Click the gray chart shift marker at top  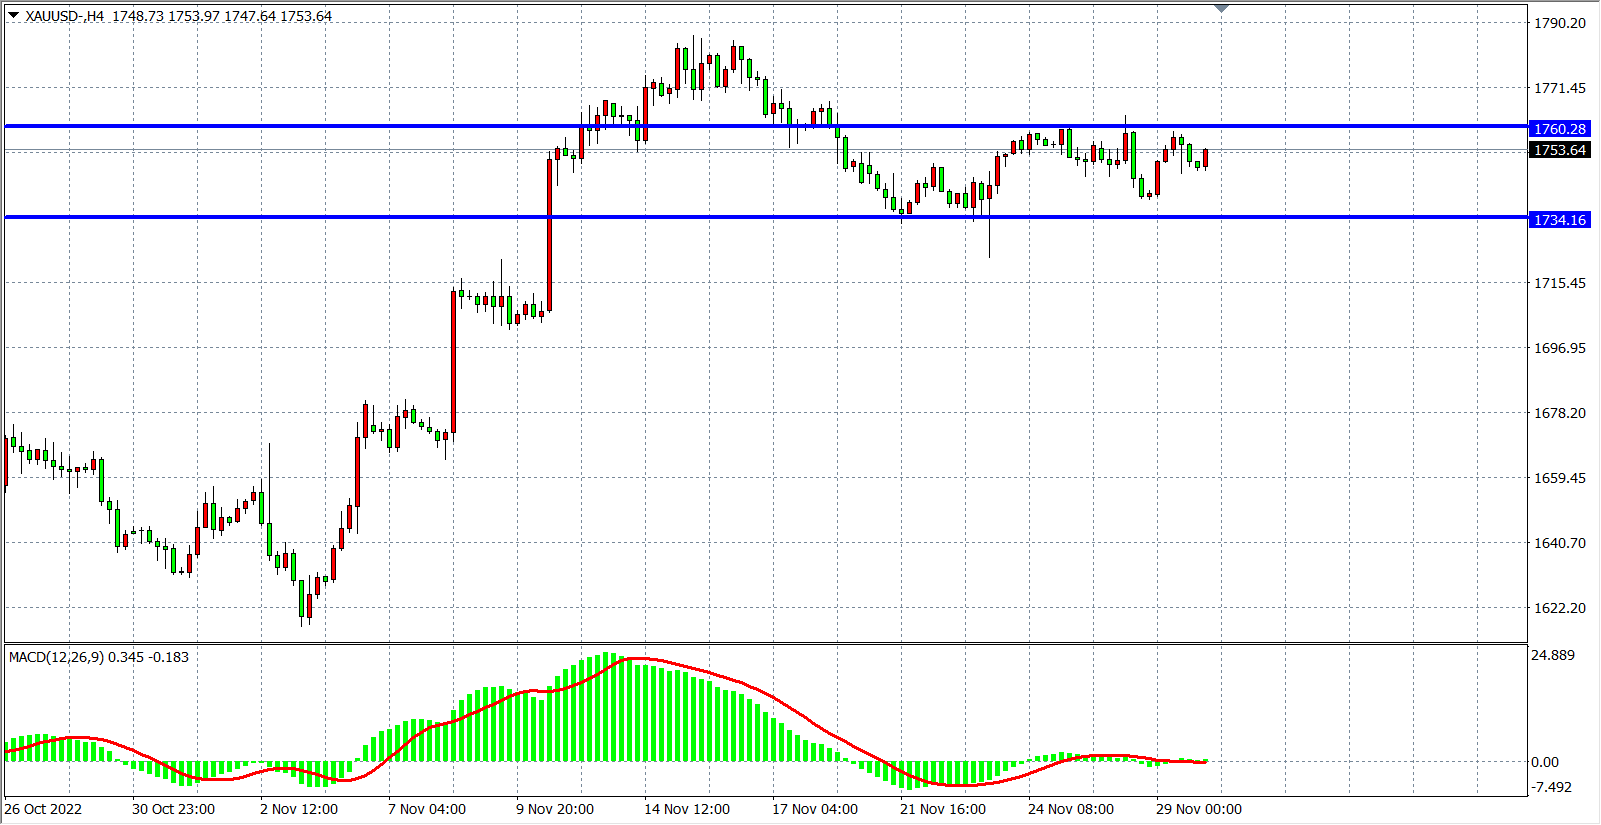click(1221, 8)
